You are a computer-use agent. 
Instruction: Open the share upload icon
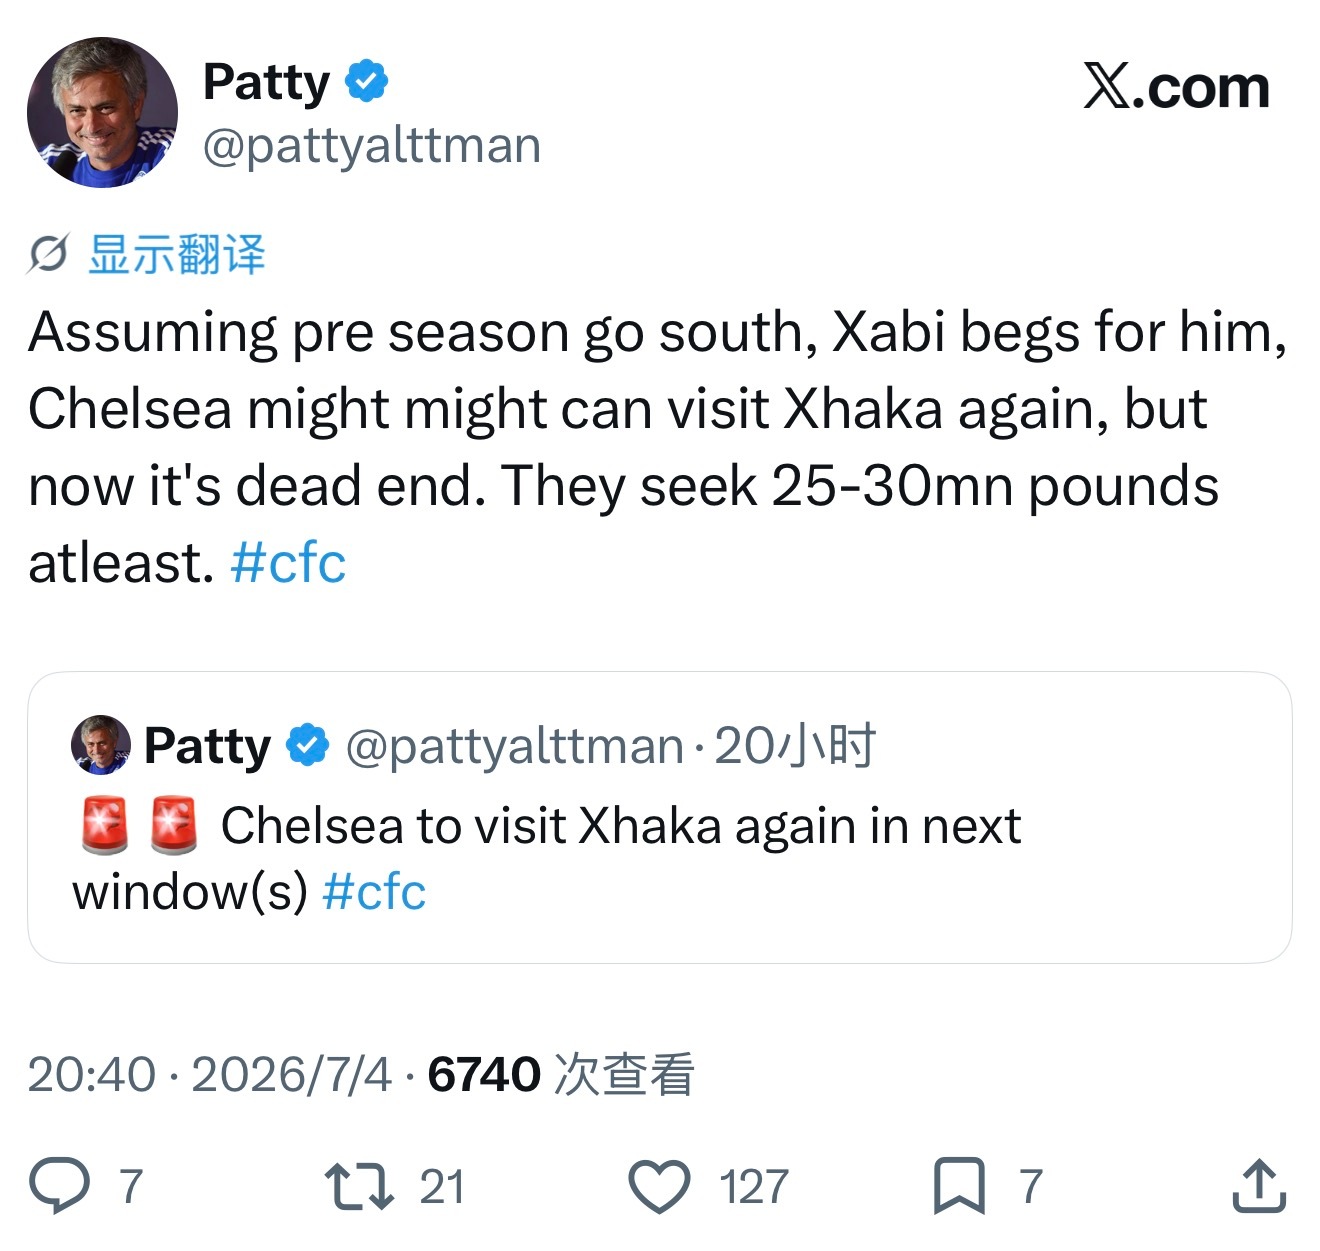pyautogui.click(x=1259, y=1185)
